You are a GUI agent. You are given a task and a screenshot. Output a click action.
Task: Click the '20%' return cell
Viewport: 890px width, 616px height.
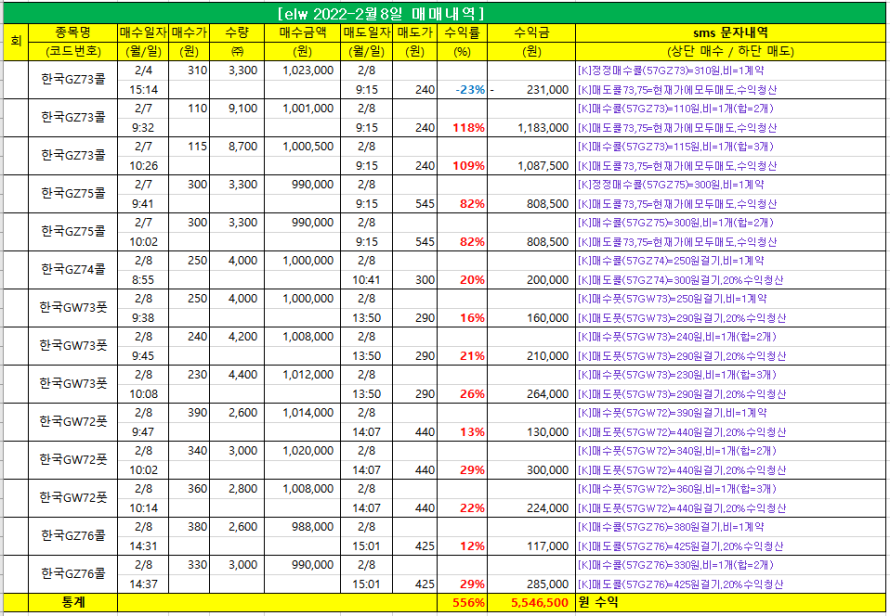tap(462, 280)
